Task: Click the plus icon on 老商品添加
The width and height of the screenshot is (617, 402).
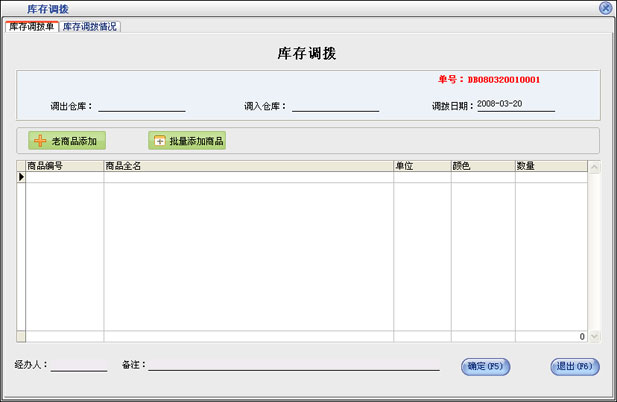Action: click(x=39, y=141)
